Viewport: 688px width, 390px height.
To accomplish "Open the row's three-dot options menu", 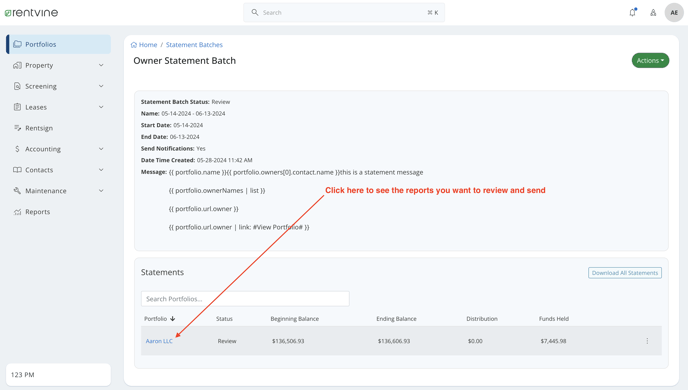I will [x=647, y=341].
